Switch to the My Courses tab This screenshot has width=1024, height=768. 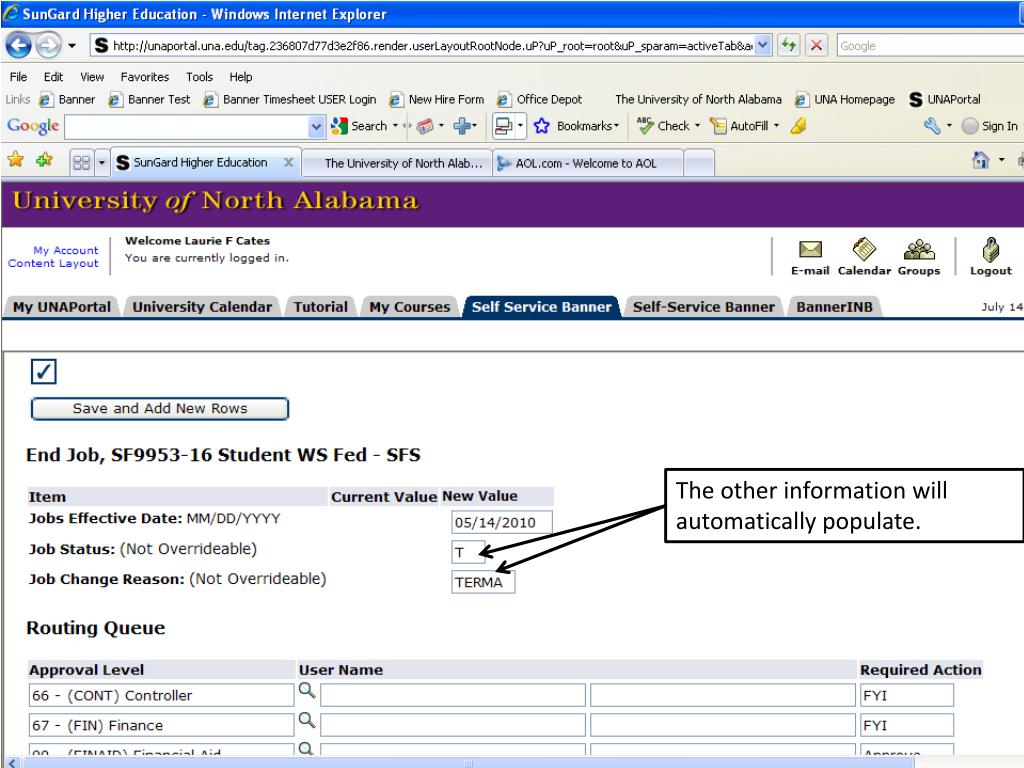point(409,306)
